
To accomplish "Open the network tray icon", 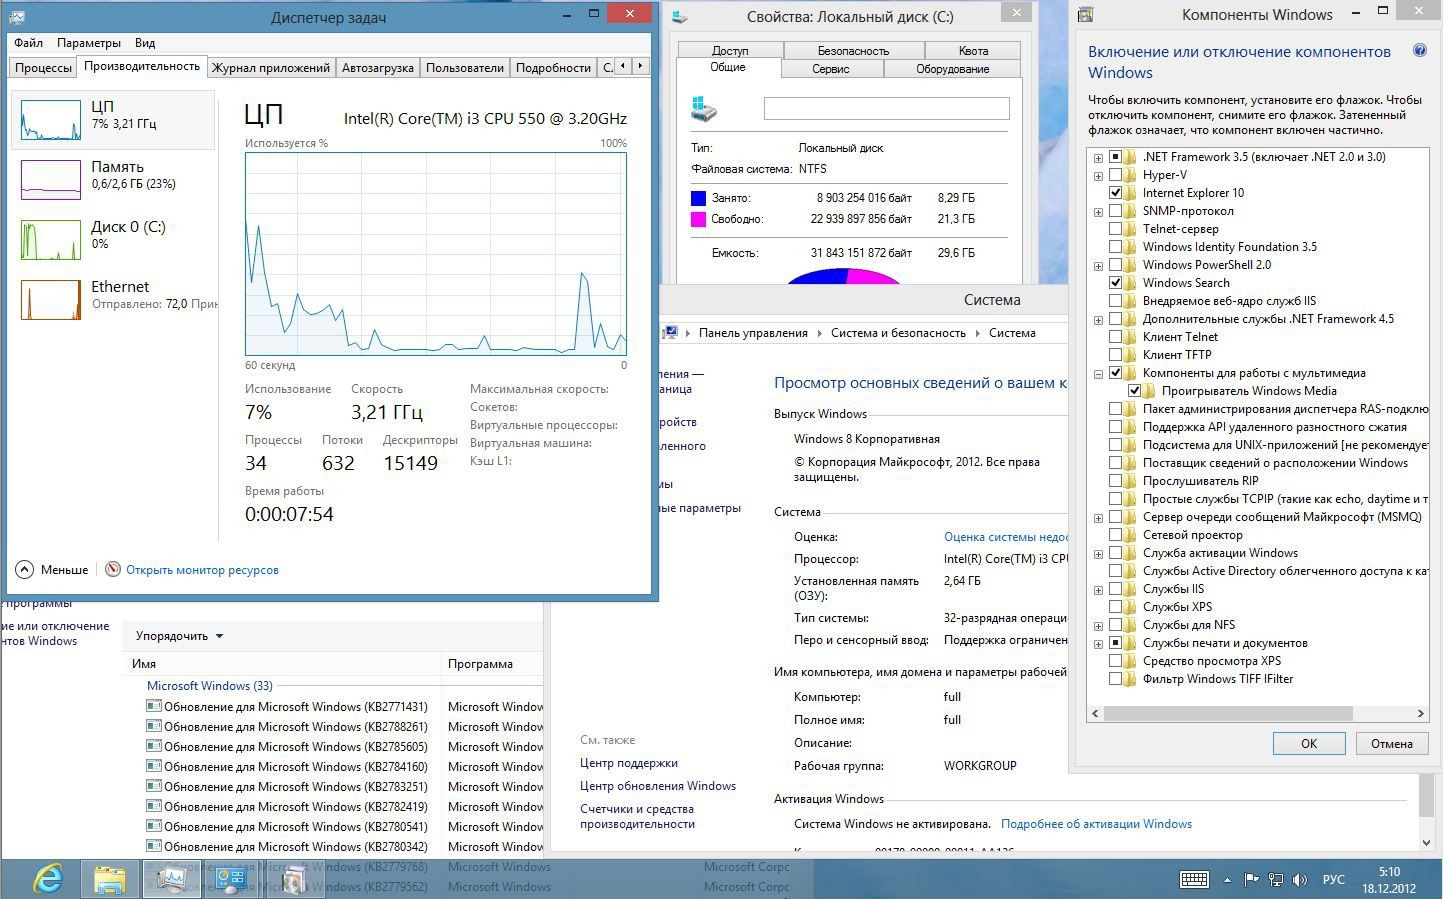I will point(1276,880).
